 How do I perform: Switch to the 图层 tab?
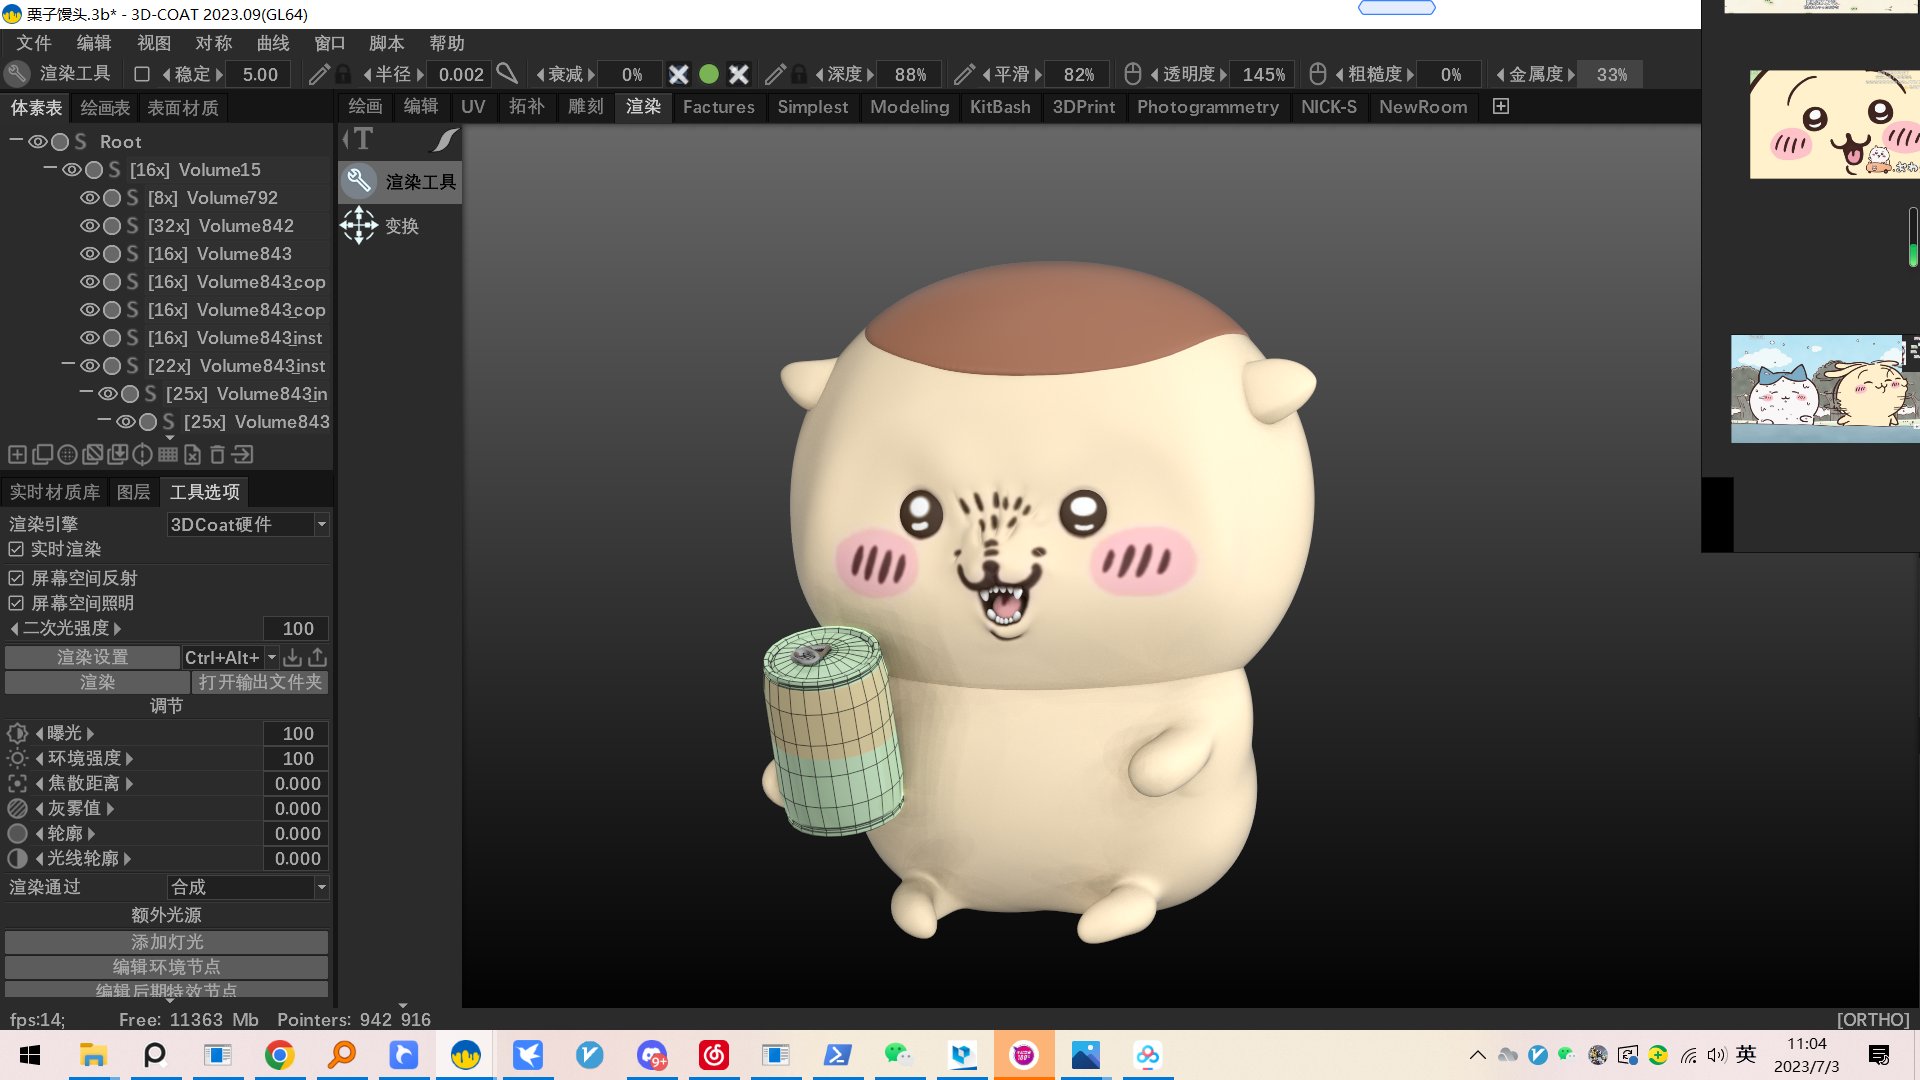pos(134,491)
